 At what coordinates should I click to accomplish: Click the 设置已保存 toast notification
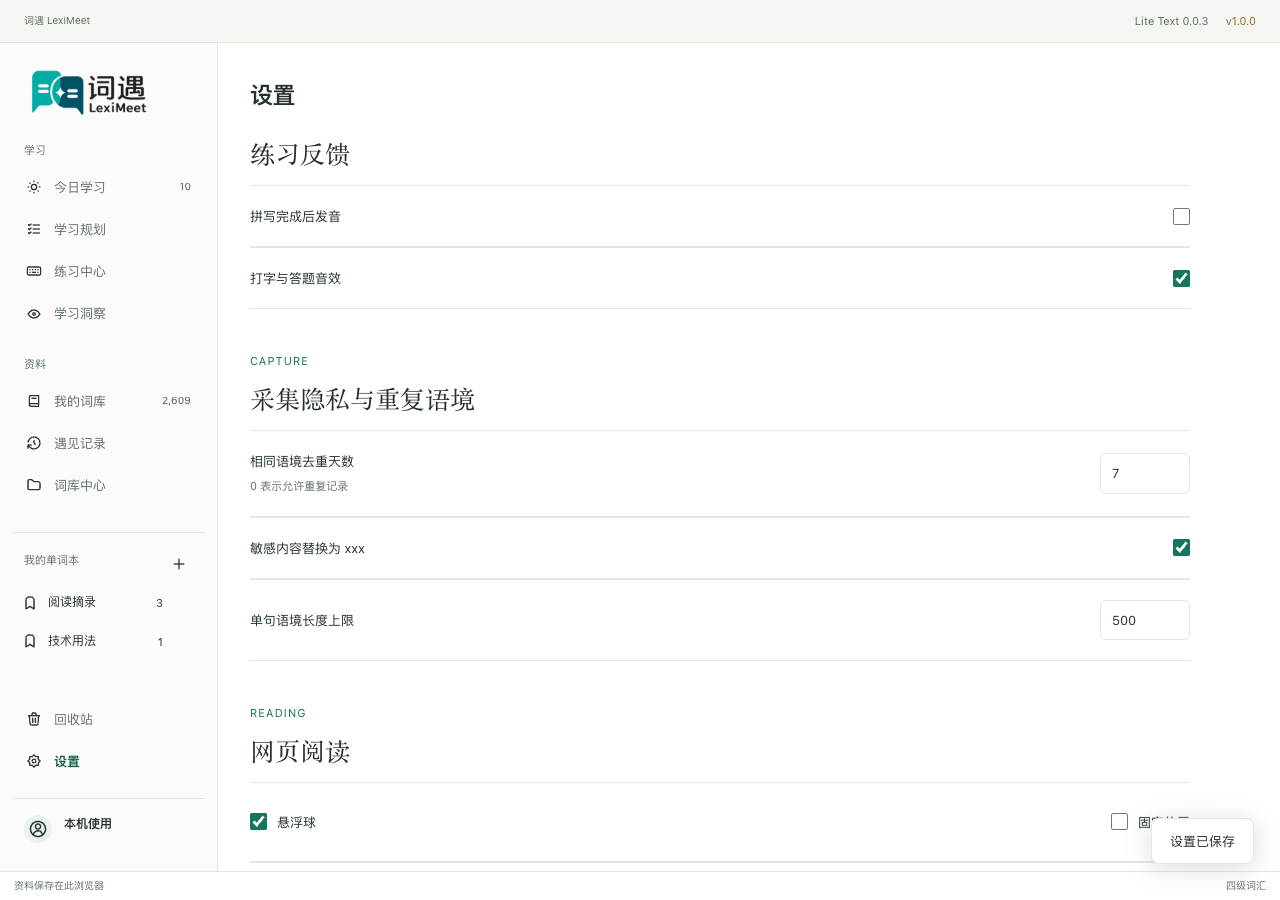(x=1202, y=841)
